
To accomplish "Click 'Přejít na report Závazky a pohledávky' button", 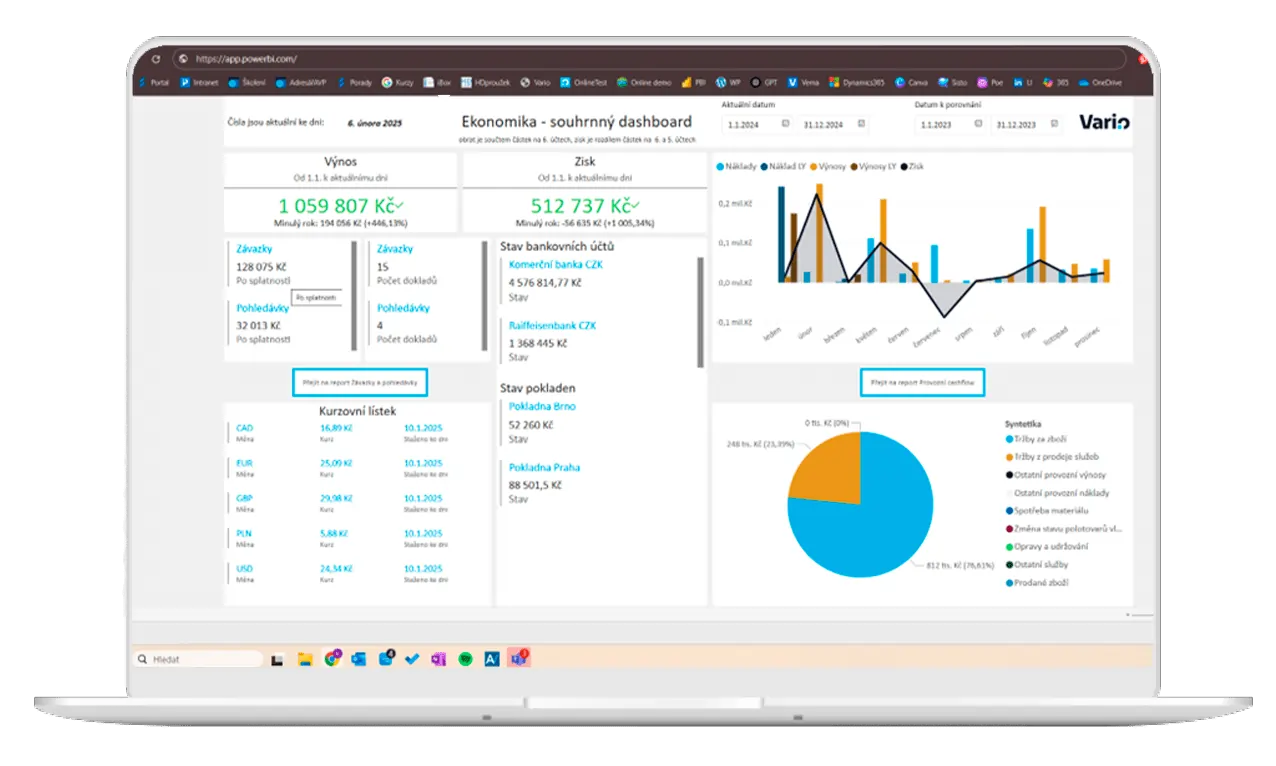I will [360, 382].
